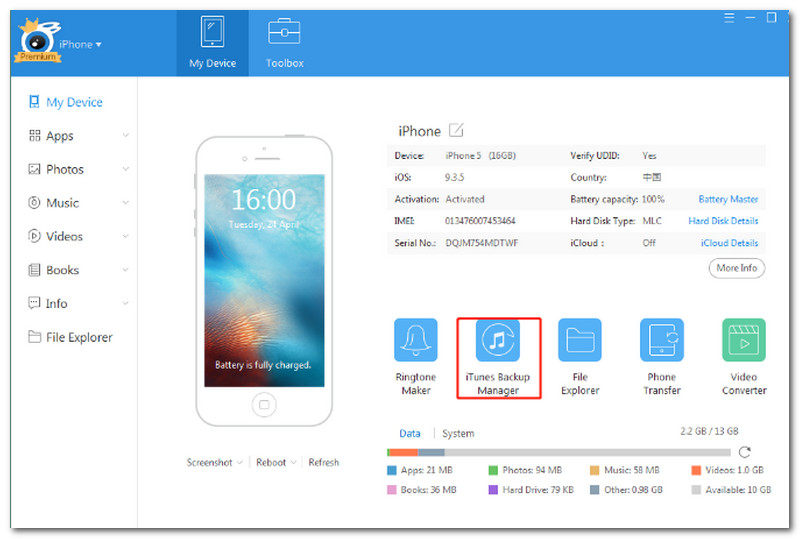Image resolution: width=800 pixels, height=539 pixels.
Task: Open the iPhone device dropdown
Action: (80, 44)
